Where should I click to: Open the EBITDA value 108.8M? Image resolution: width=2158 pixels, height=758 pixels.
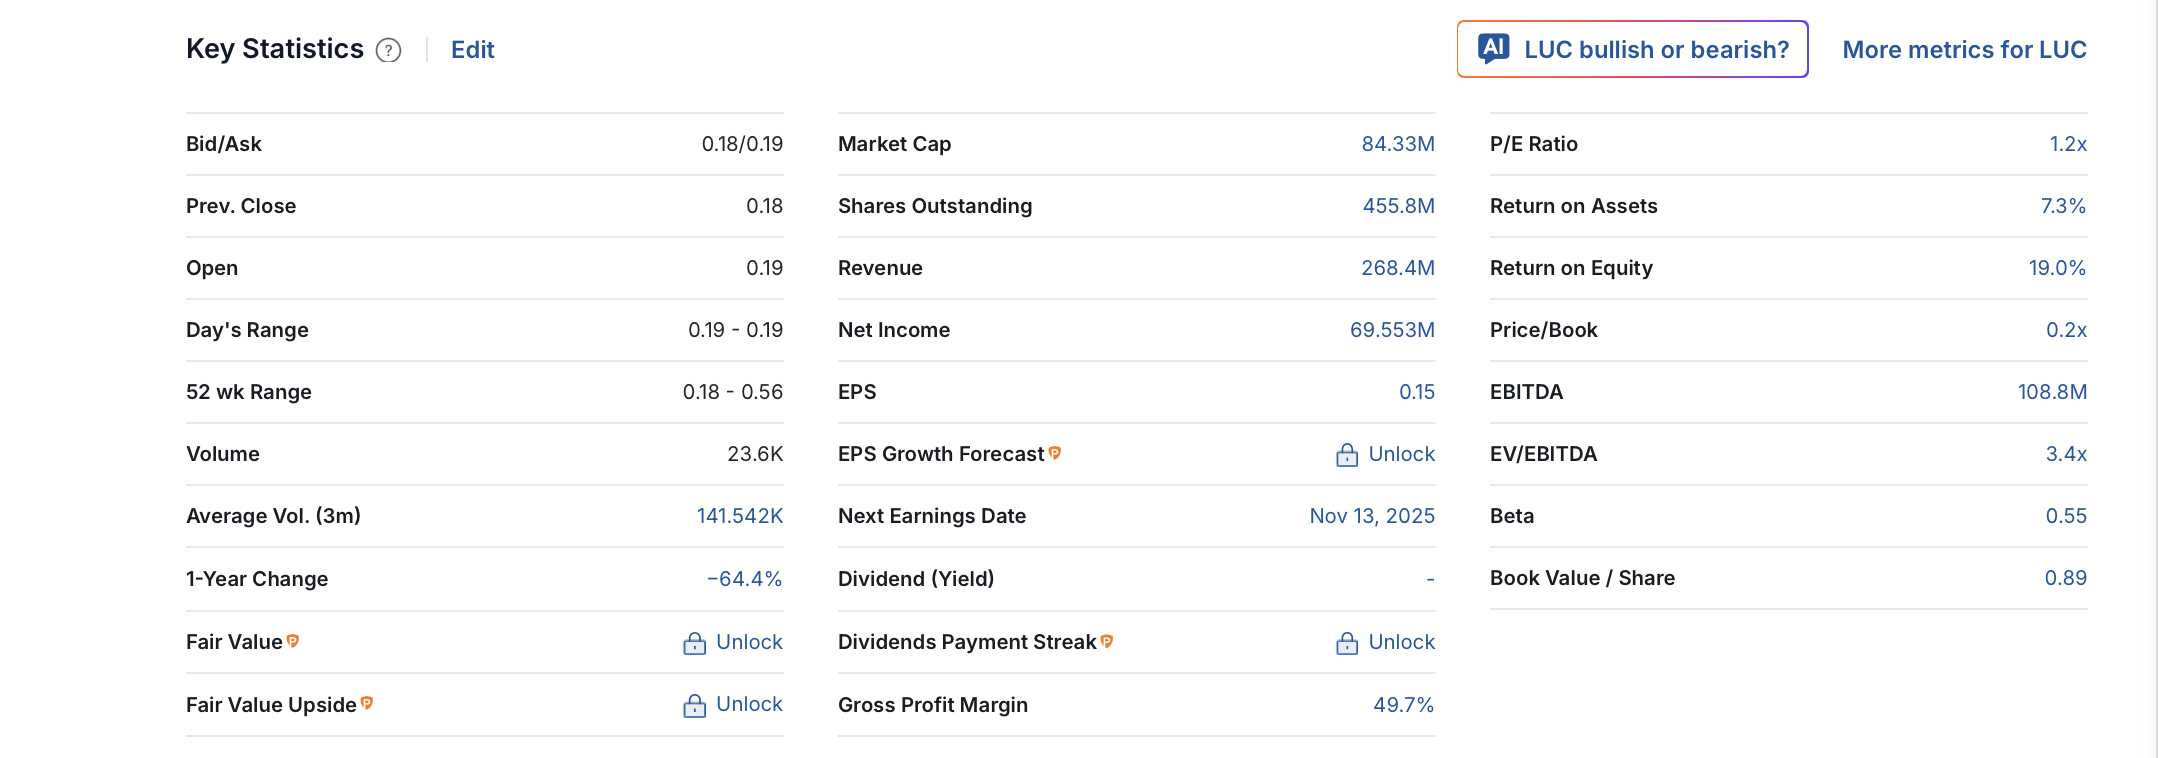tap(2051, 392)
